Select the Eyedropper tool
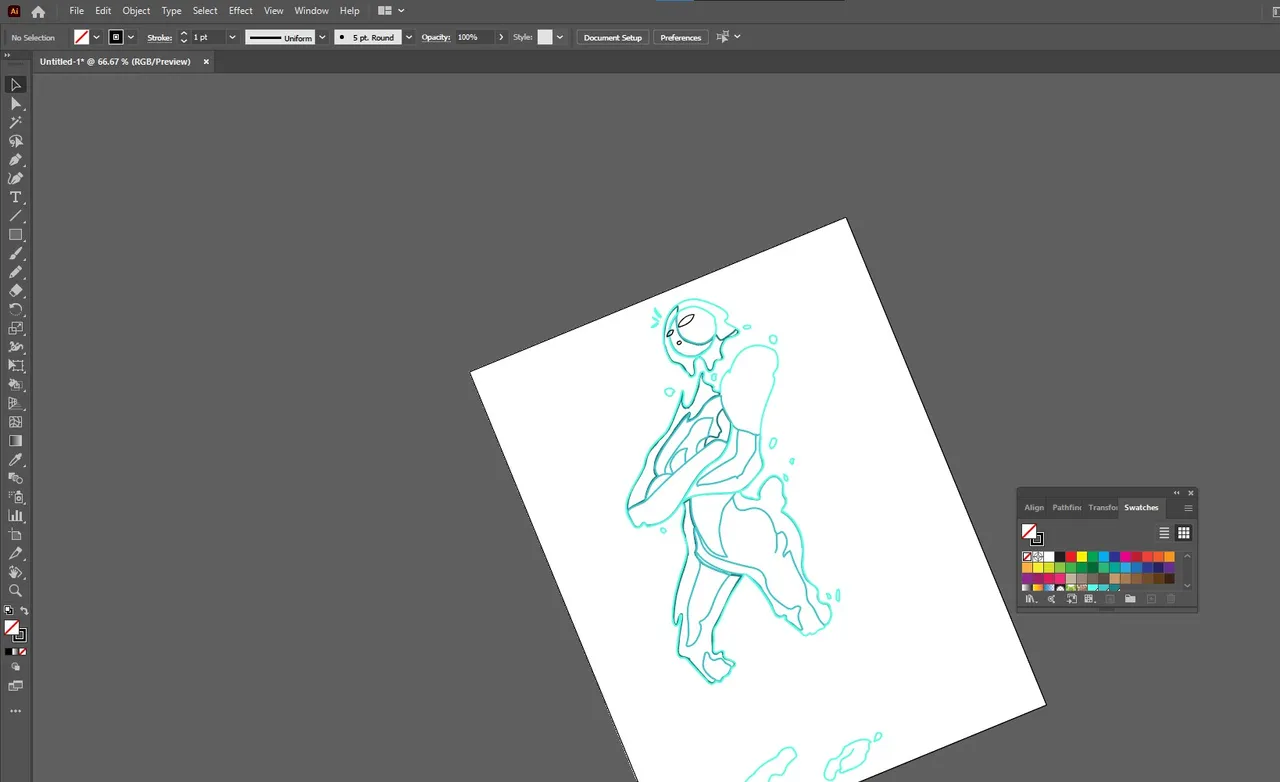The image size is (1280, 782). point(15,459)
